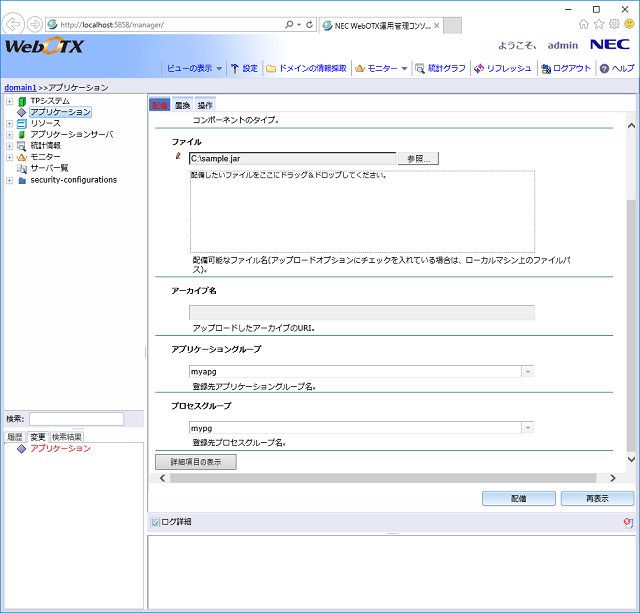Toggle the ログ詳細 checkbox
The width and height of the screenshot is (640, 613).
[x=154, y=522]
